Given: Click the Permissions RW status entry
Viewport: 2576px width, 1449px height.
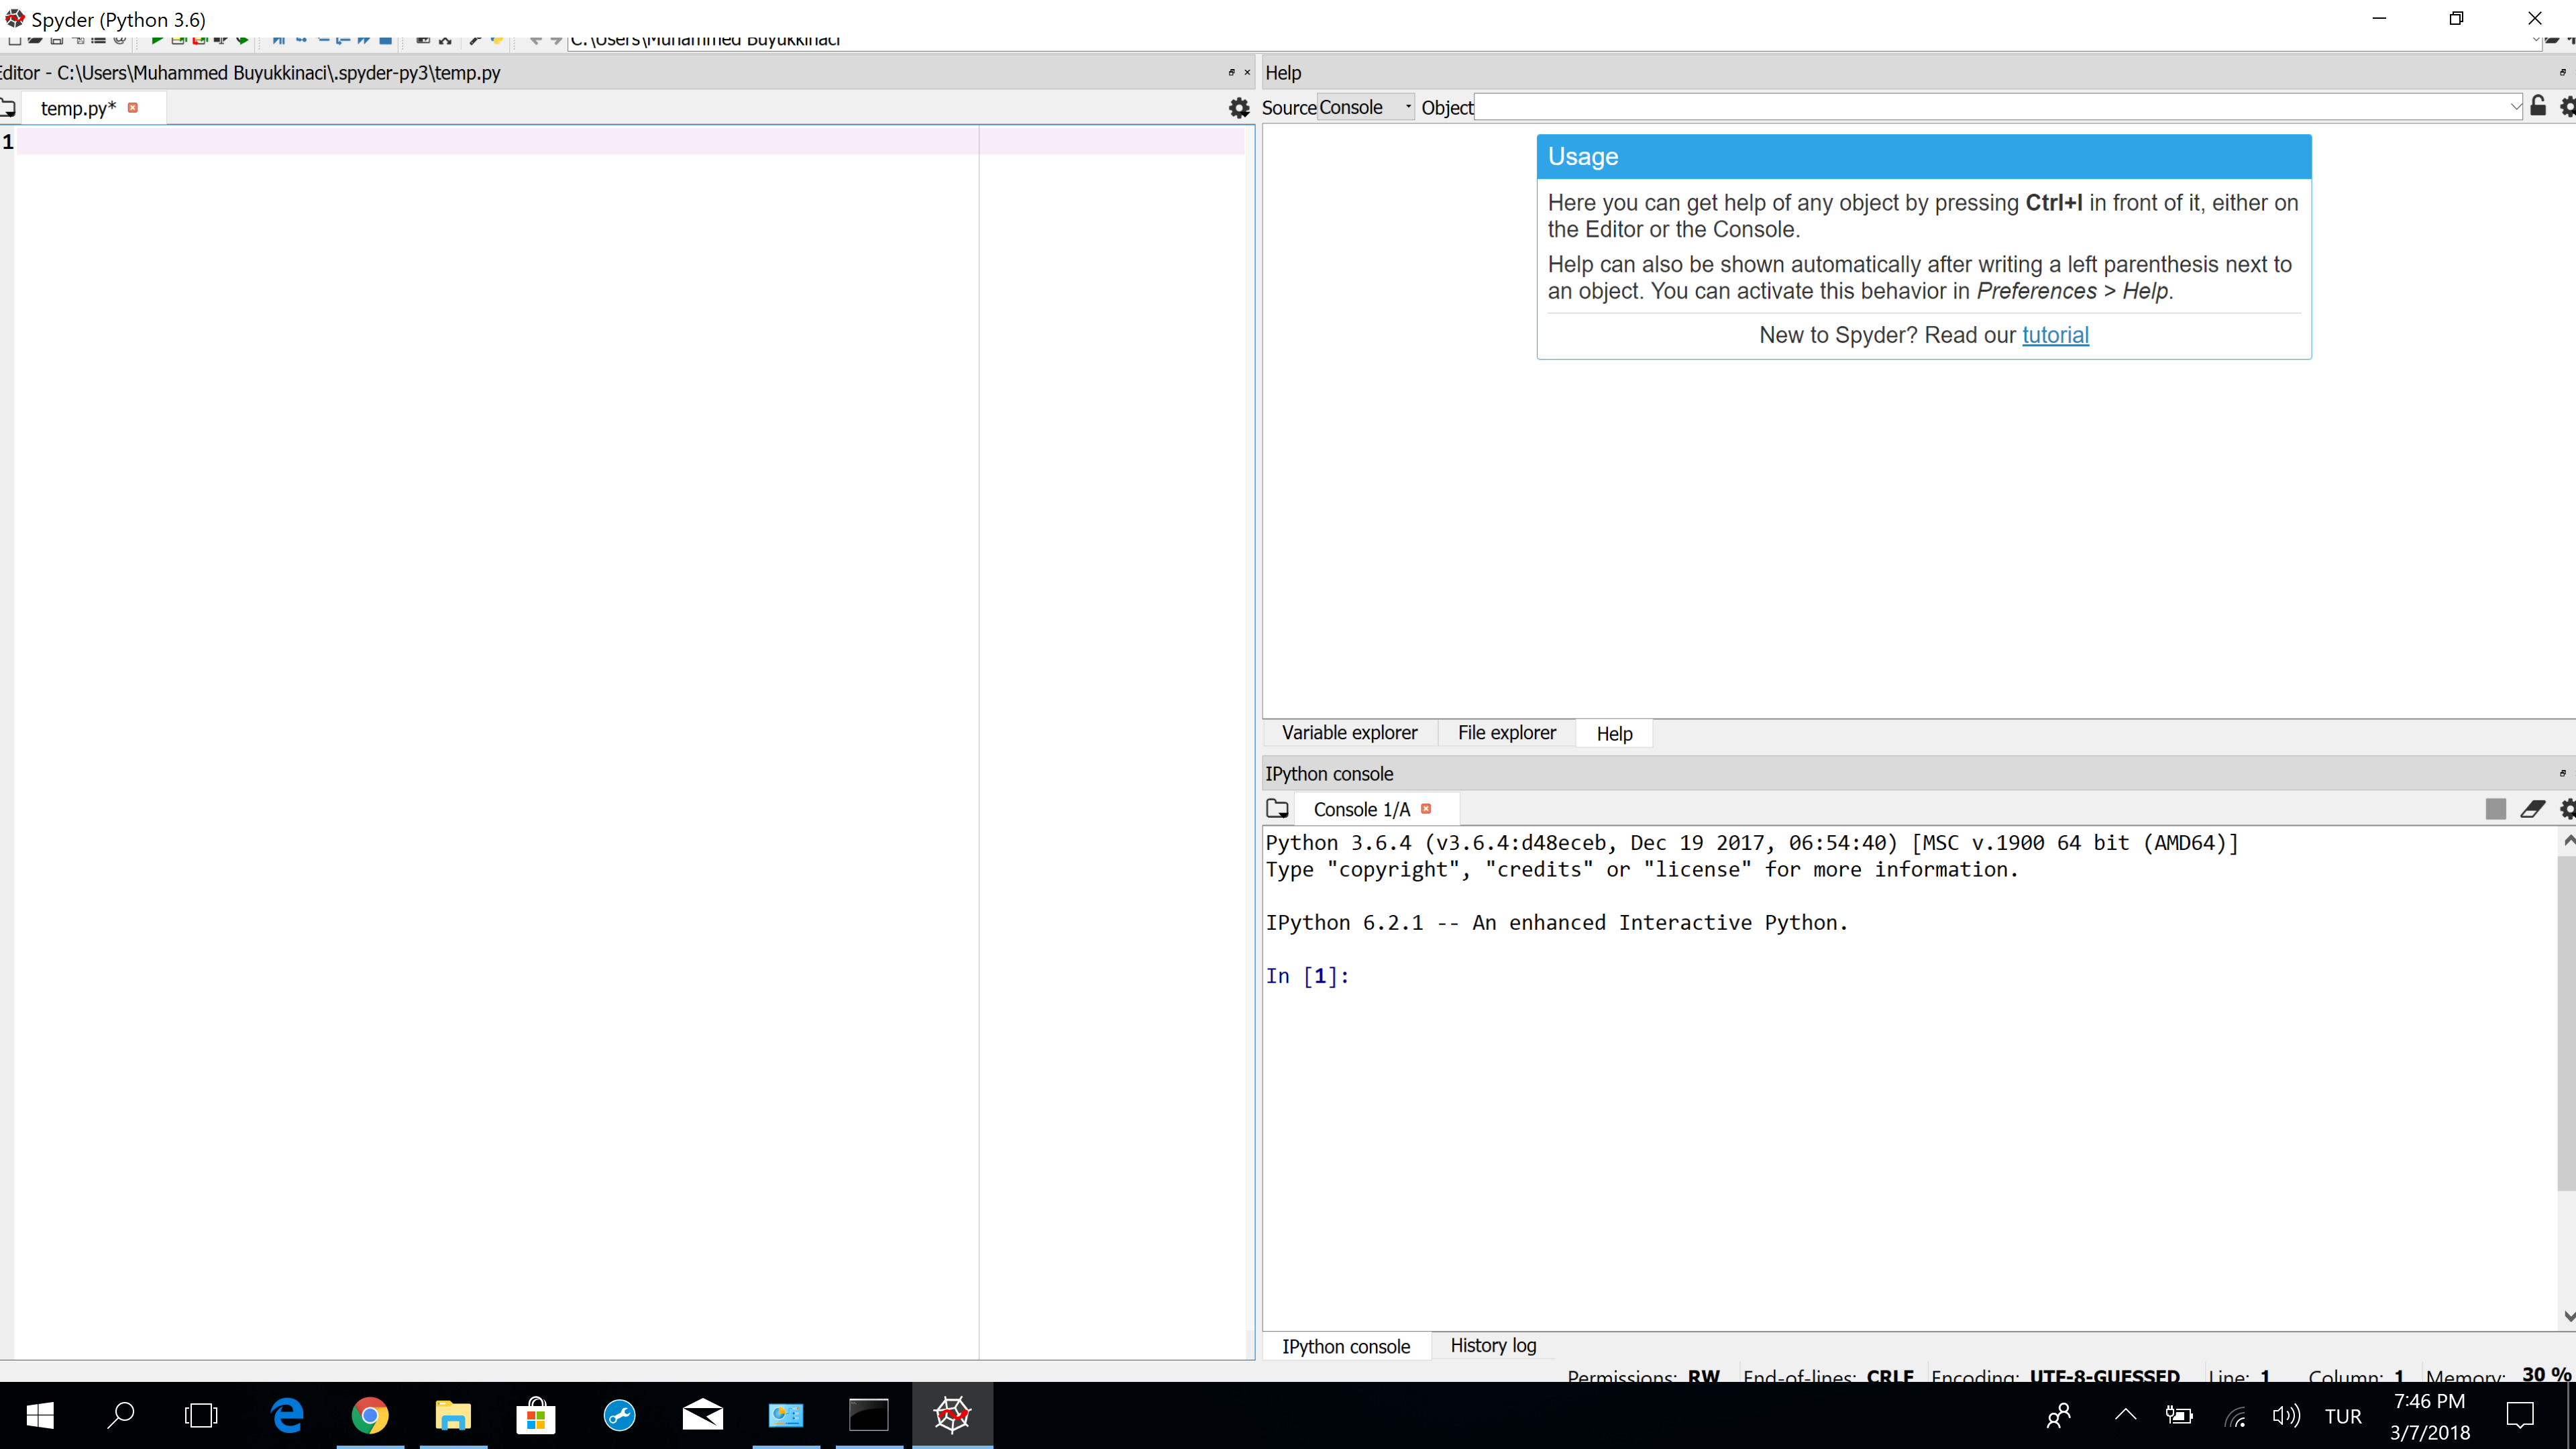Looking at the screenshot, I should coord(1643,1376).
